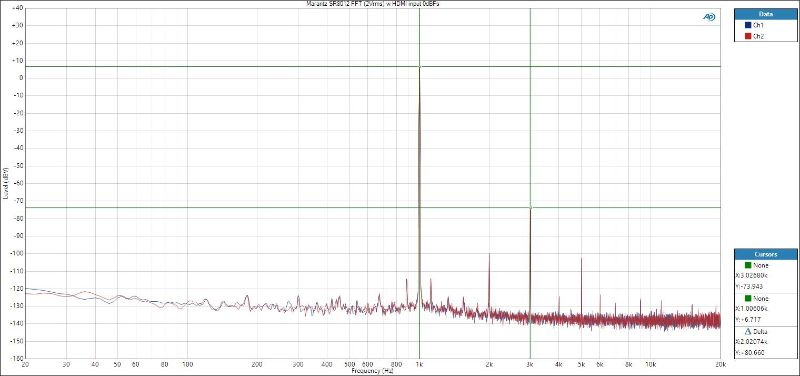Click the Frequency (Hz) axis label

372,371
